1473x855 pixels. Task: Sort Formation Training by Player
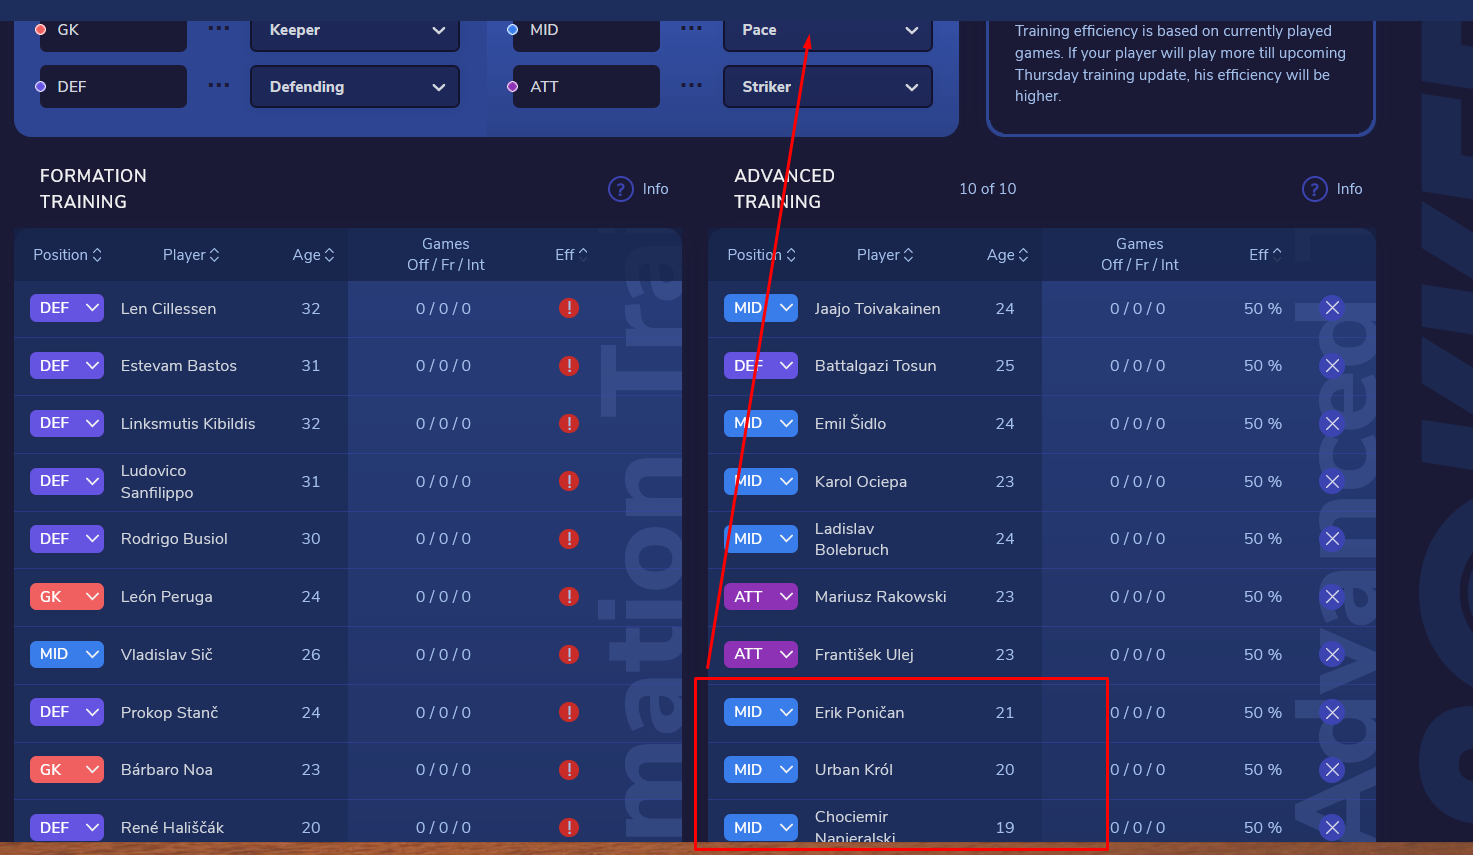point(191,255)
